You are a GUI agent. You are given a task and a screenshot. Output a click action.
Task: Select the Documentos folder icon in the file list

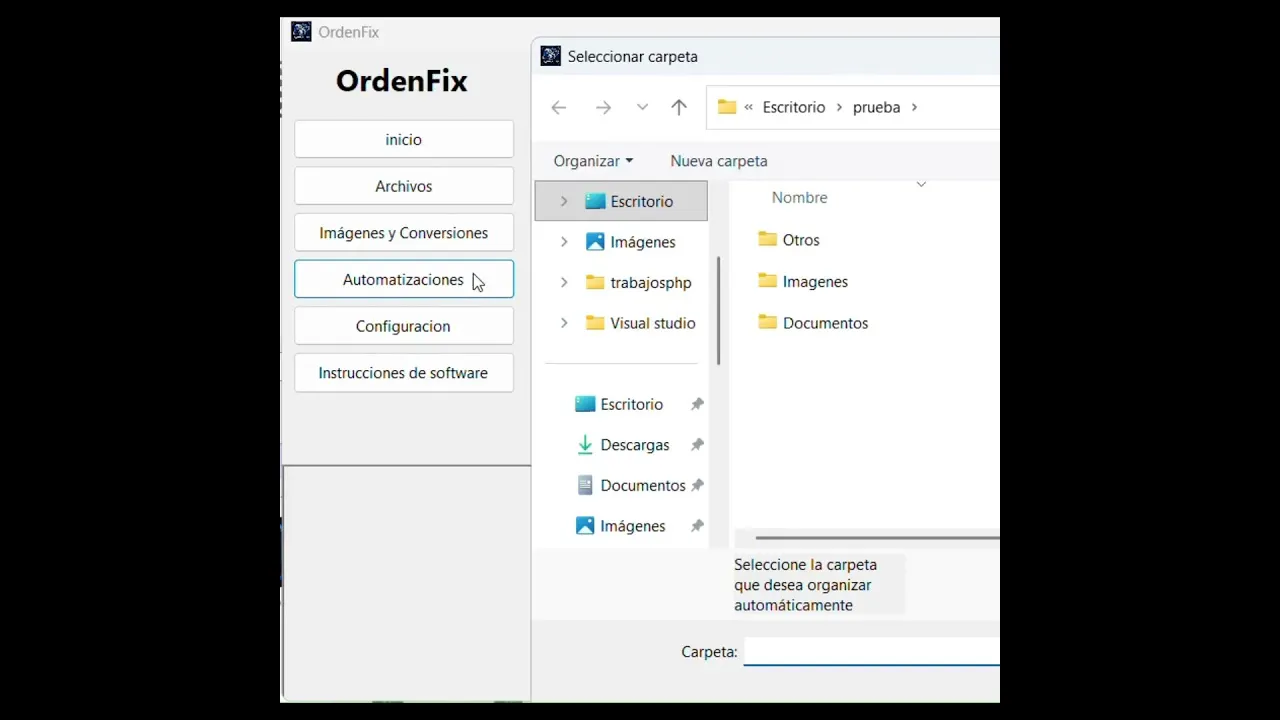click(768, 322)
